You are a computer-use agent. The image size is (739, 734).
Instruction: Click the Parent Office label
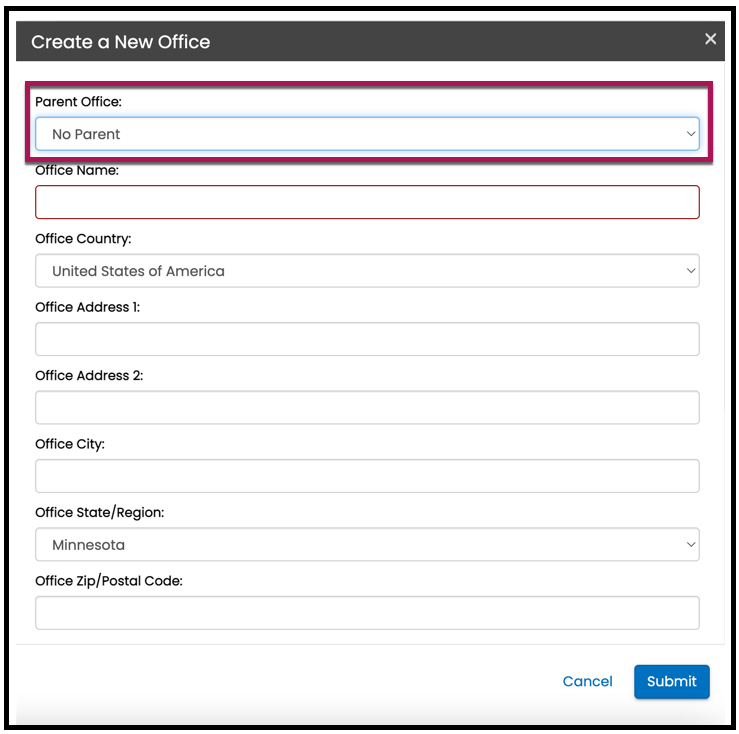[78, 102]
